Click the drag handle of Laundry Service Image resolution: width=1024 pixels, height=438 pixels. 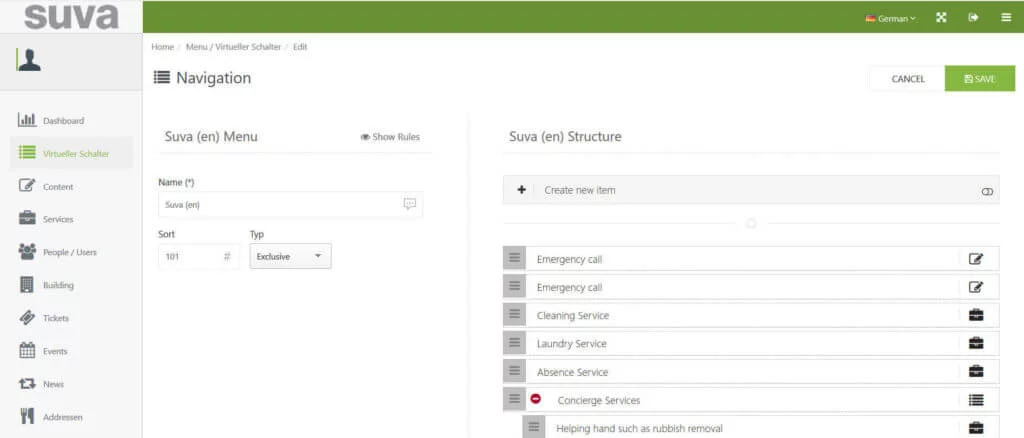click(514, 343)
